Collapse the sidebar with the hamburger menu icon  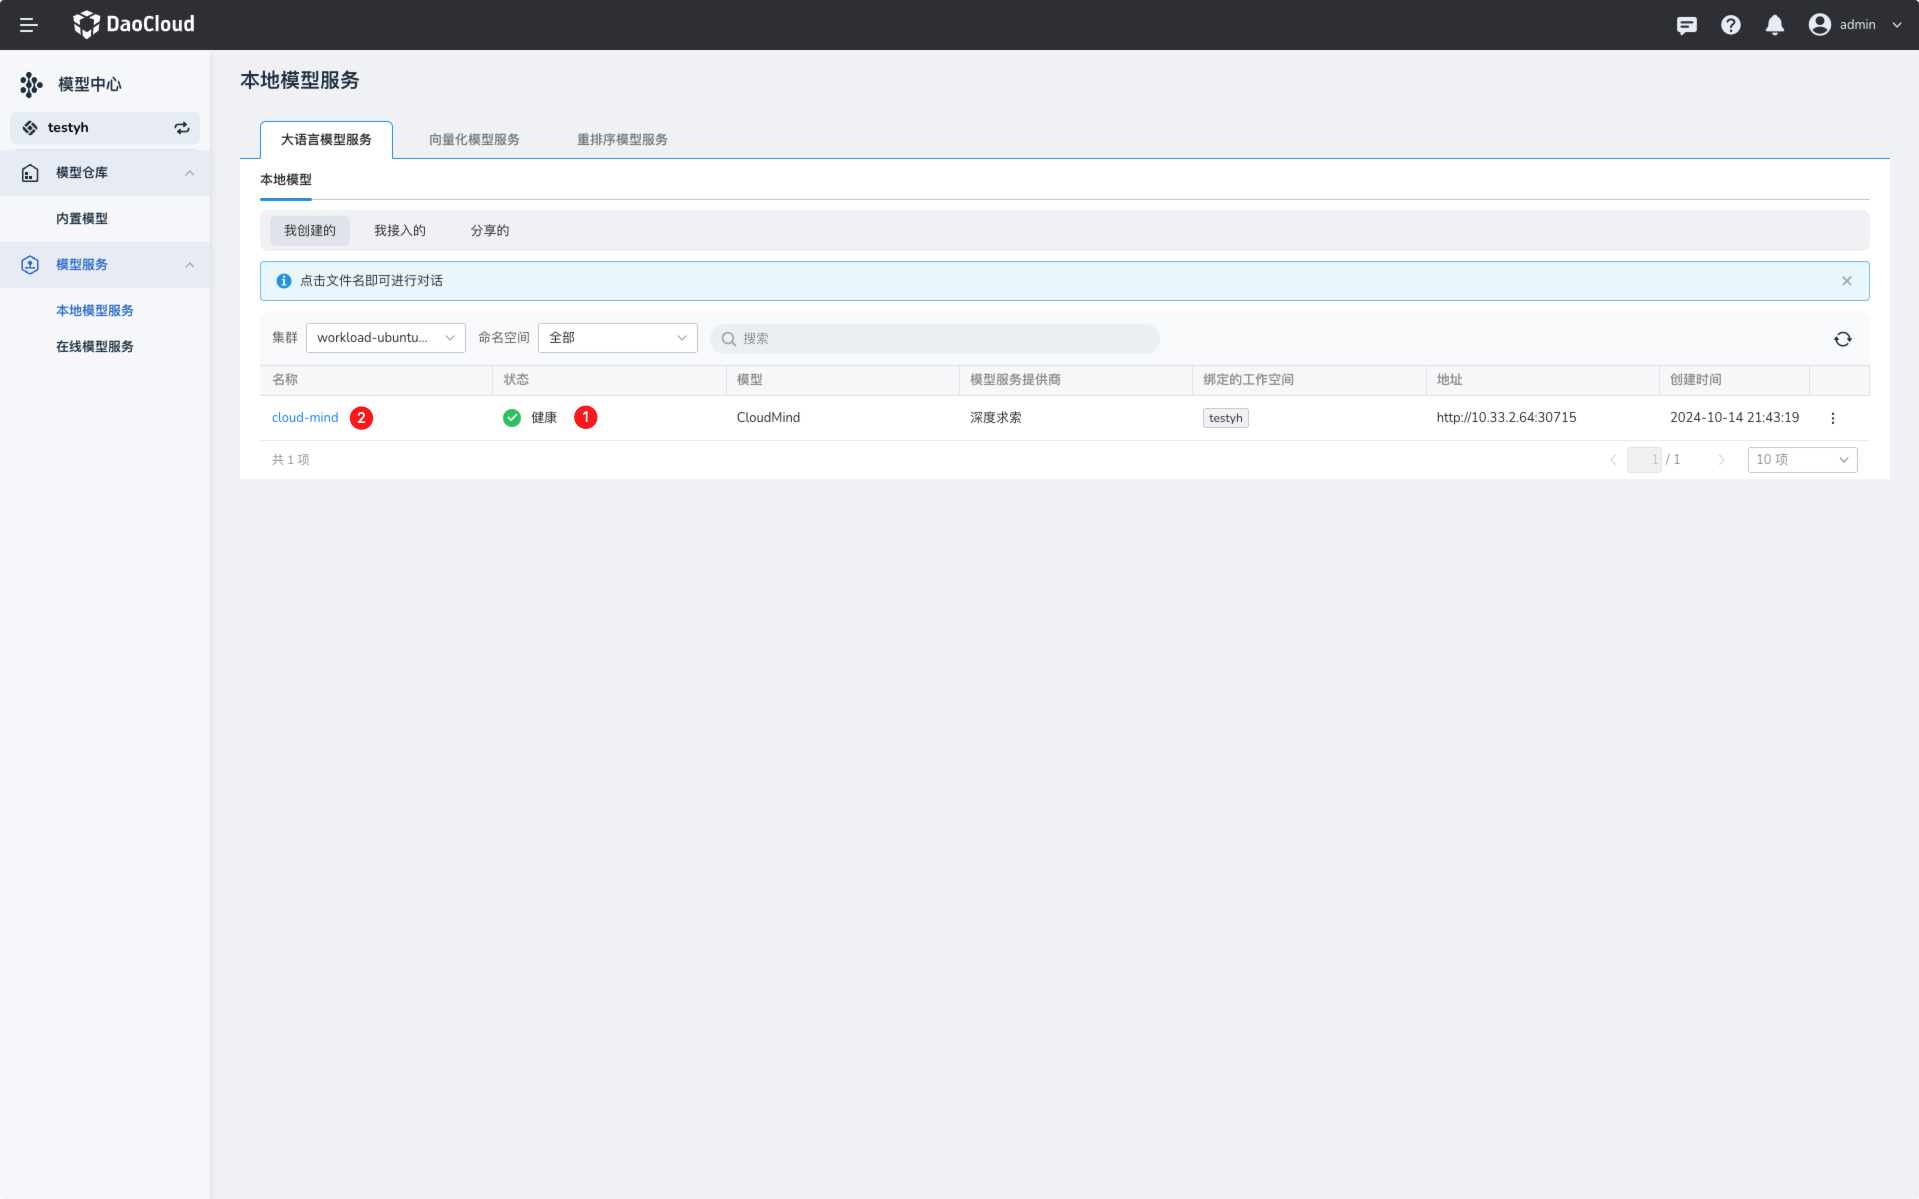(29, 25)
